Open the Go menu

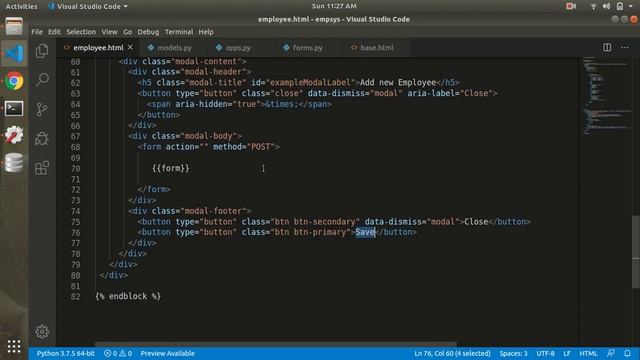point(127,32)
